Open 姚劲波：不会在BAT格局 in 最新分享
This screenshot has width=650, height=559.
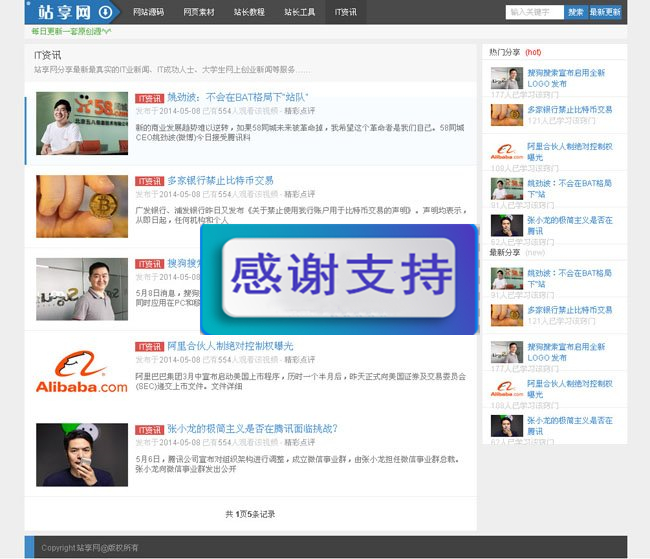click(x=570, y=279)
